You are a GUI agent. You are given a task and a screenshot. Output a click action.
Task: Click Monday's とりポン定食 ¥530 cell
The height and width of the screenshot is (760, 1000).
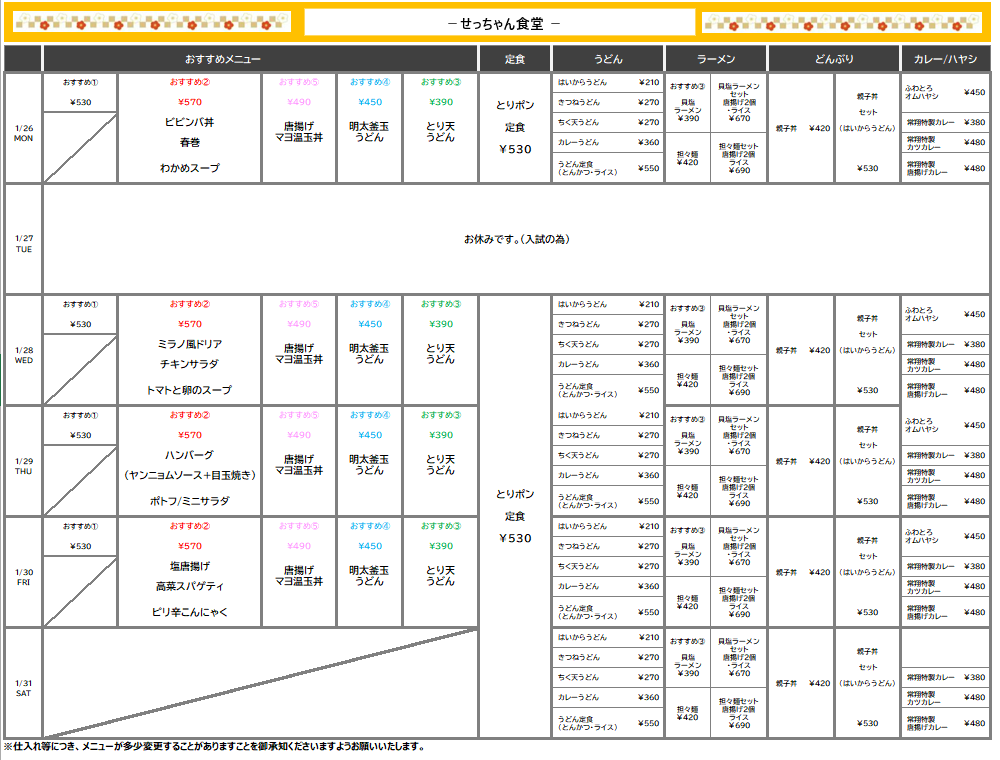515,128
